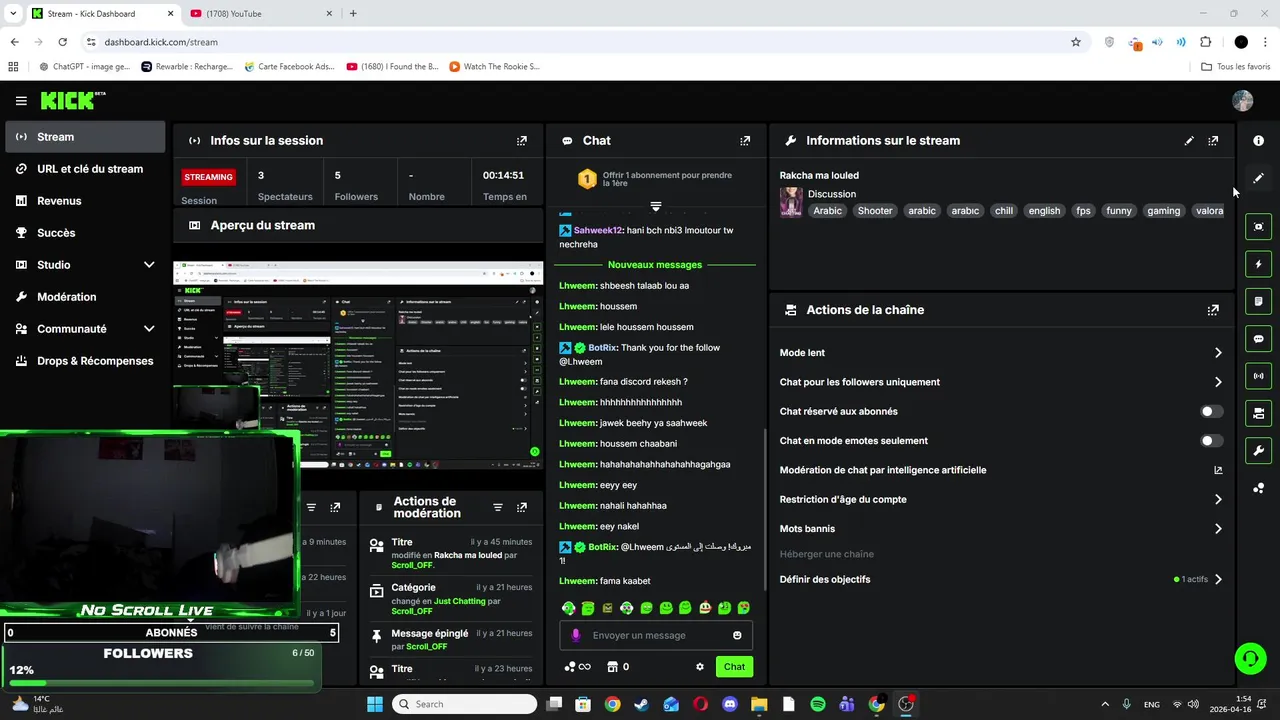Open URL et clé du stream
Screen dimensions: 1280x720
coord(85,169)
